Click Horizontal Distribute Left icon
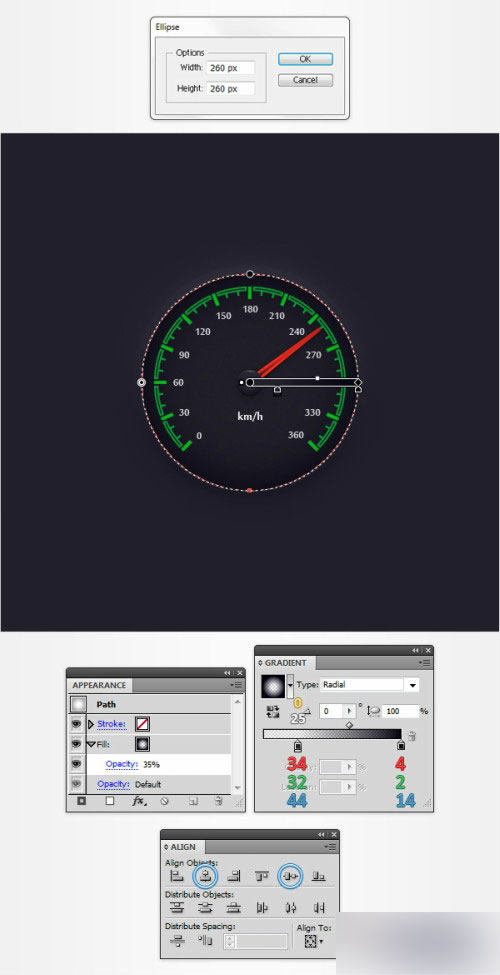Screen dimensions: 500x975 262,908
